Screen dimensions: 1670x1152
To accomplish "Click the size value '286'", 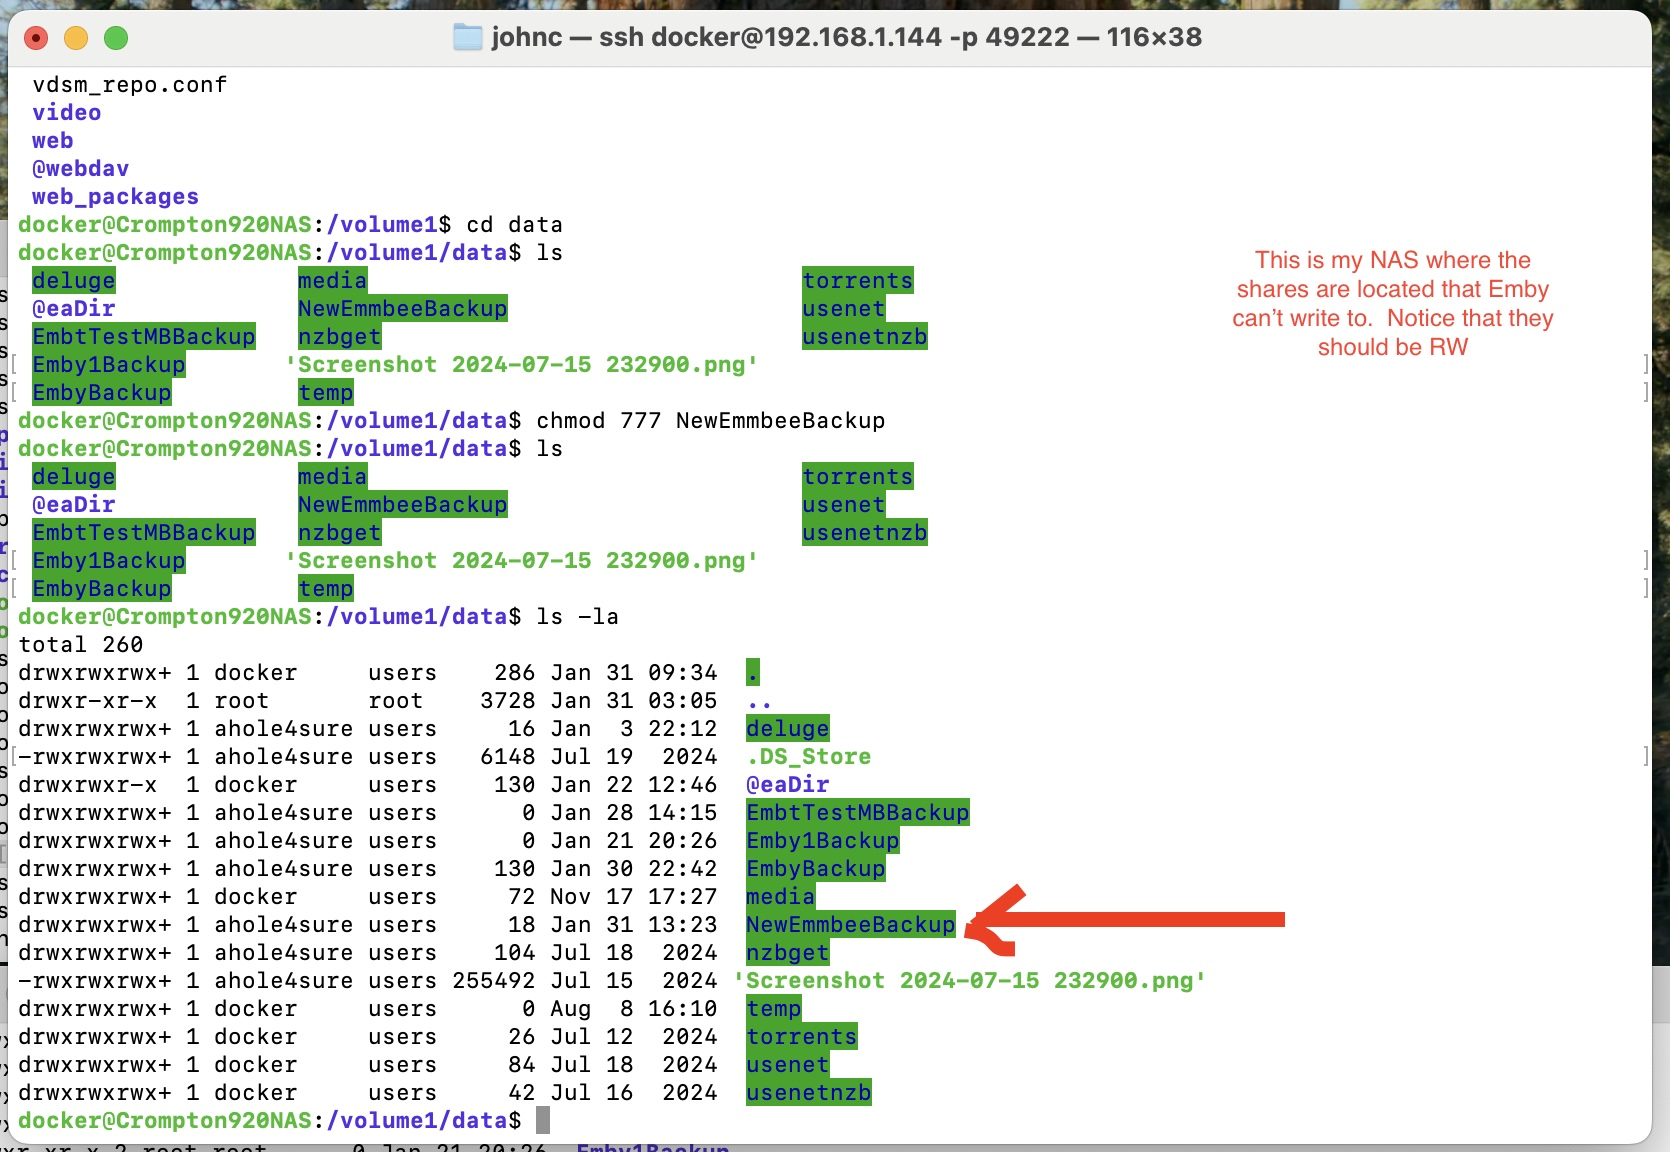I will click(515, 673).
